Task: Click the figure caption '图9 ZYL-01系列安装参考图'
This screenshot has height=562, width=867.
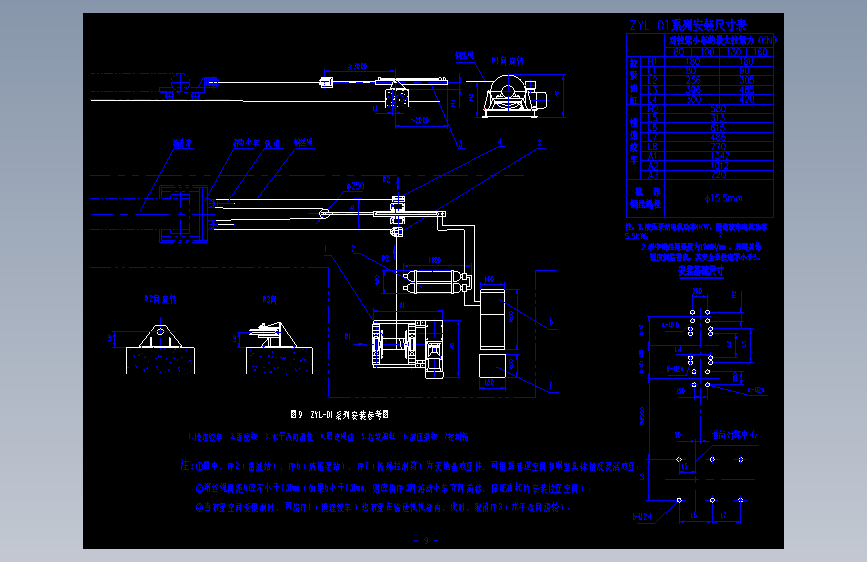Action: tap(340, 414)
